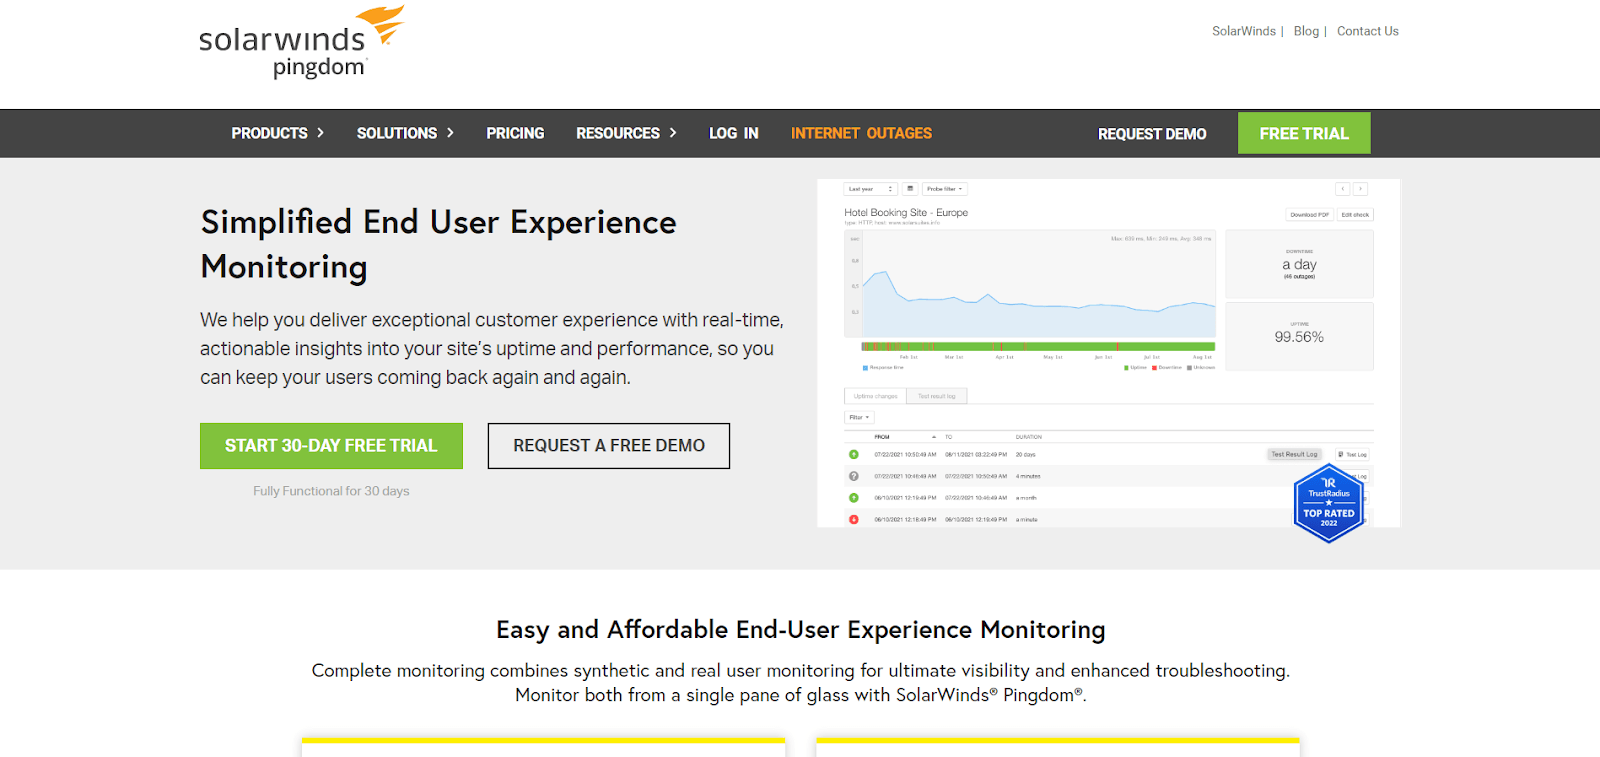The width and height of the screenshot is (1600, 757).
Task: Click Request a Free Demo button
Action: [x=609, y=446]
